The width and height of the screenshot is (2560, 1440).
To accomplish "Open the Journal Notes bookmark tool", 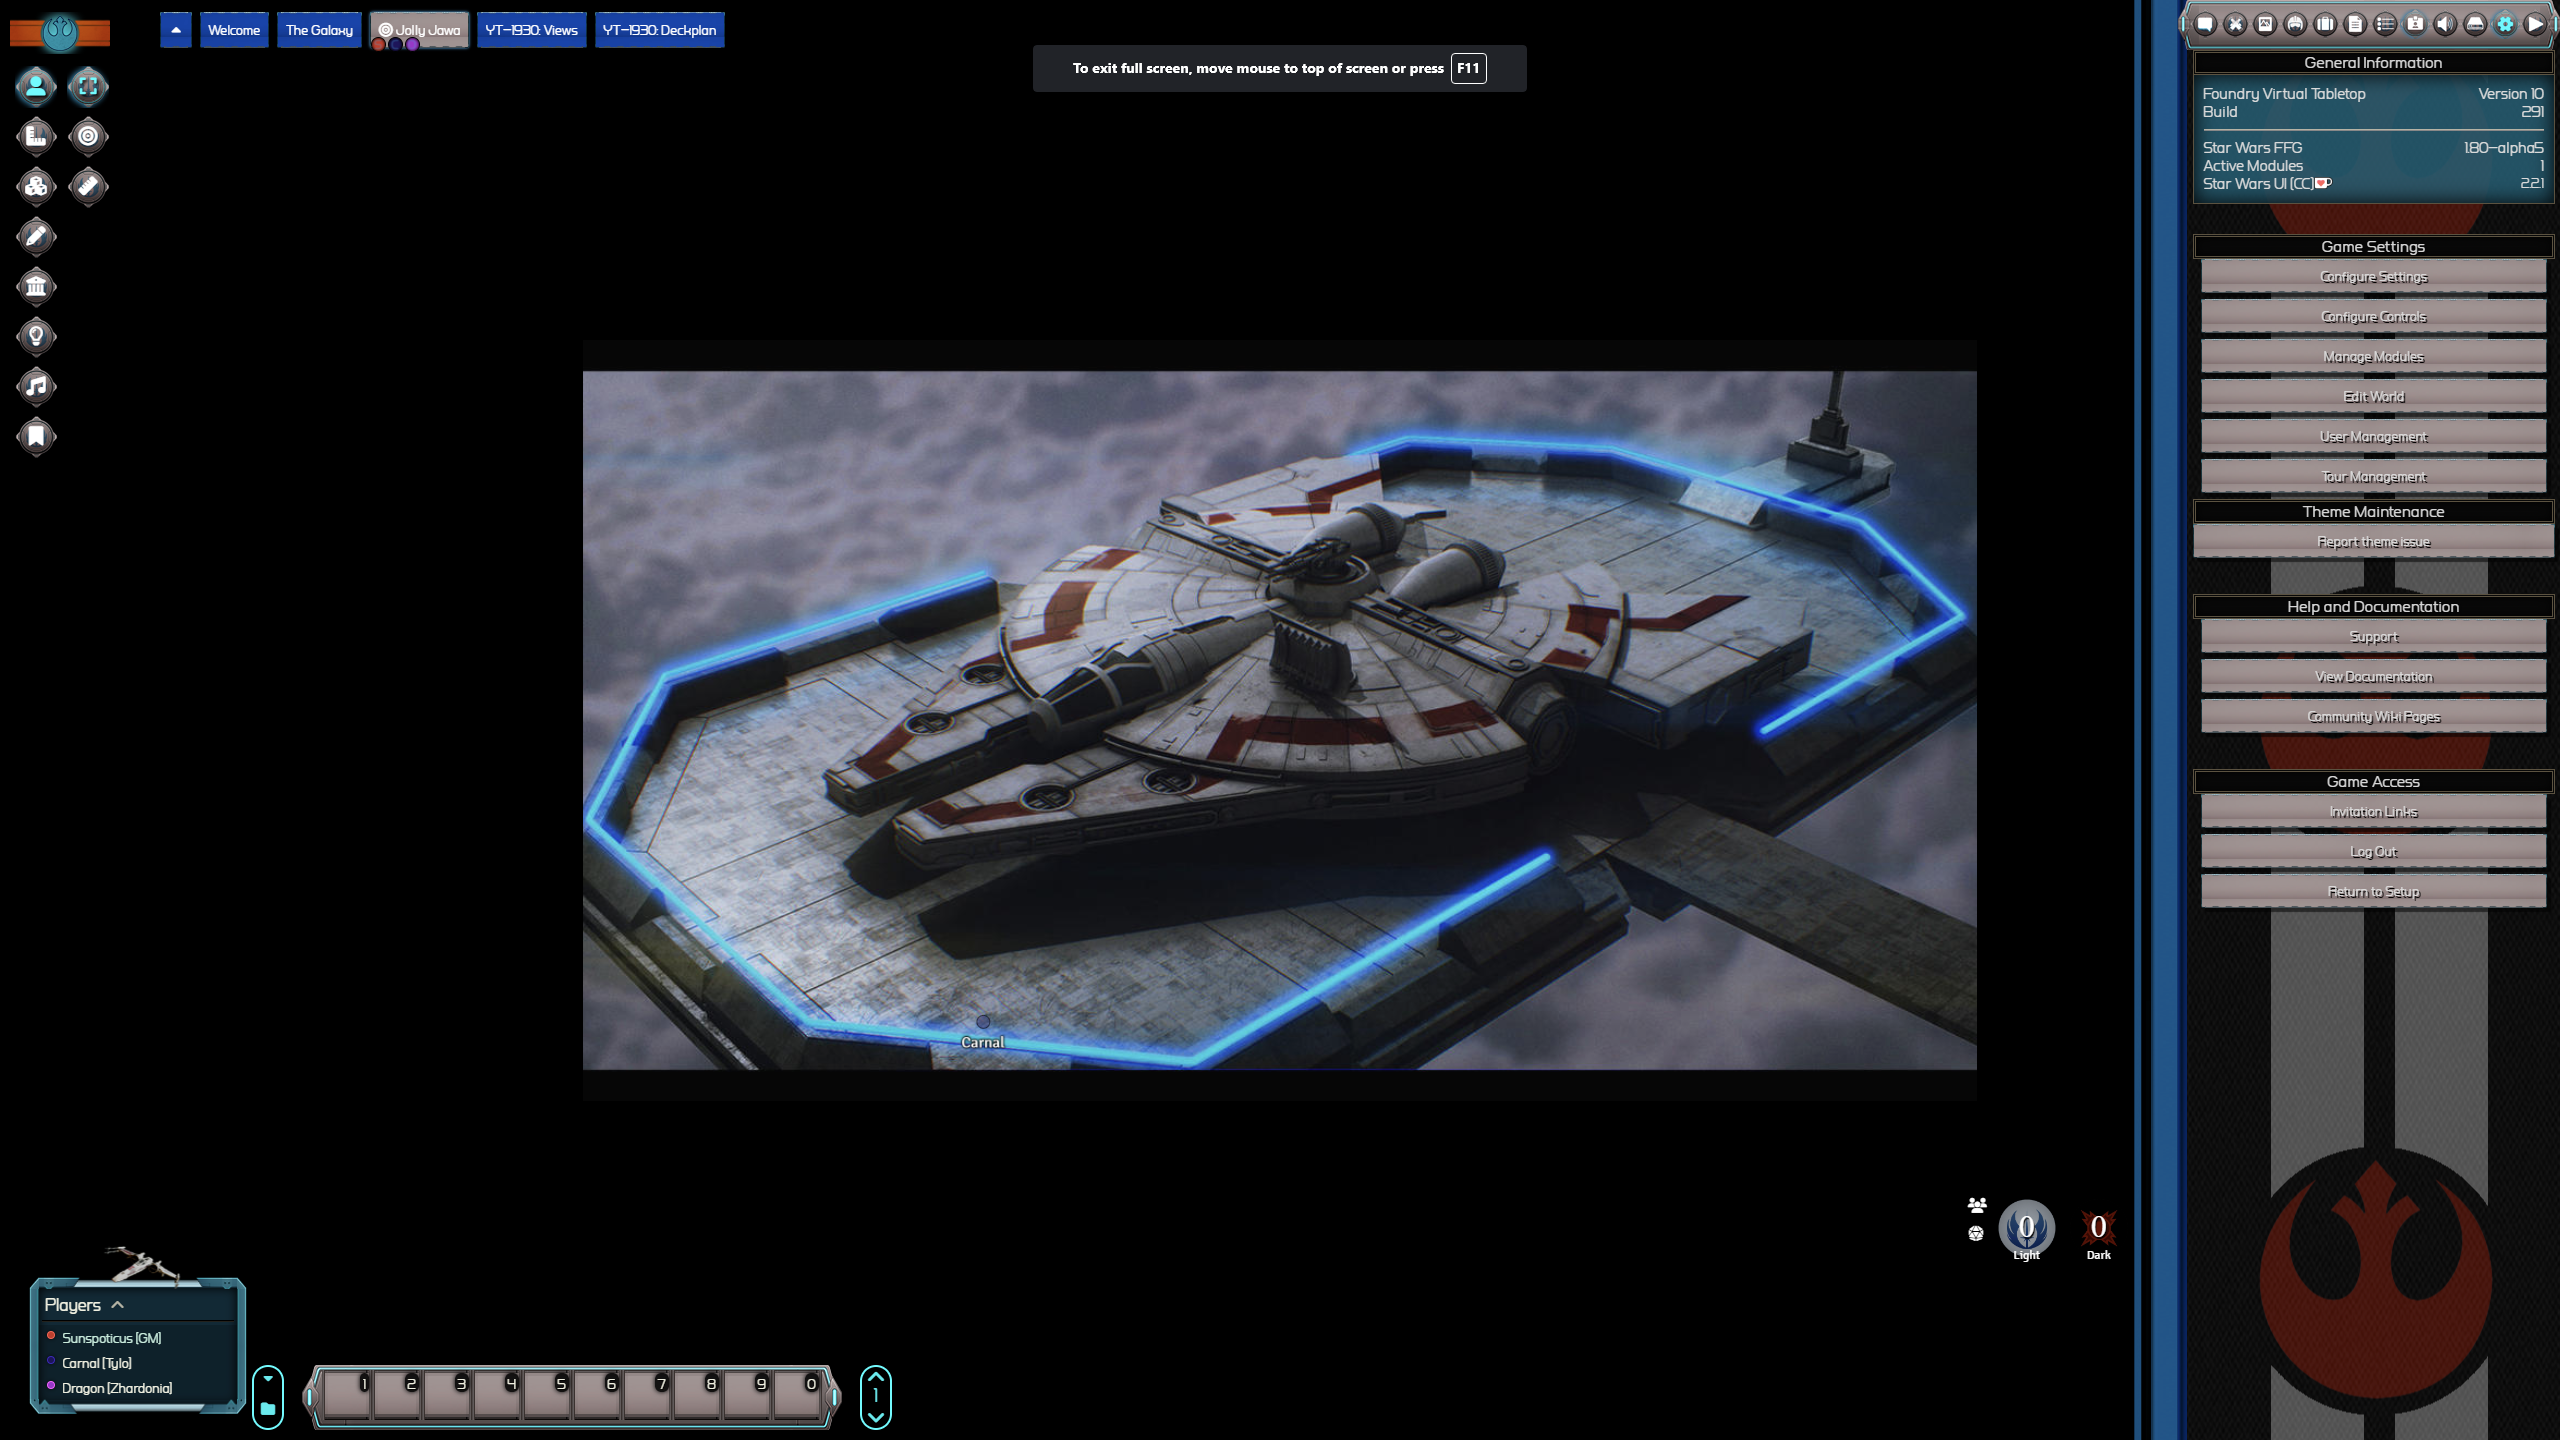I will coord(36,436).
